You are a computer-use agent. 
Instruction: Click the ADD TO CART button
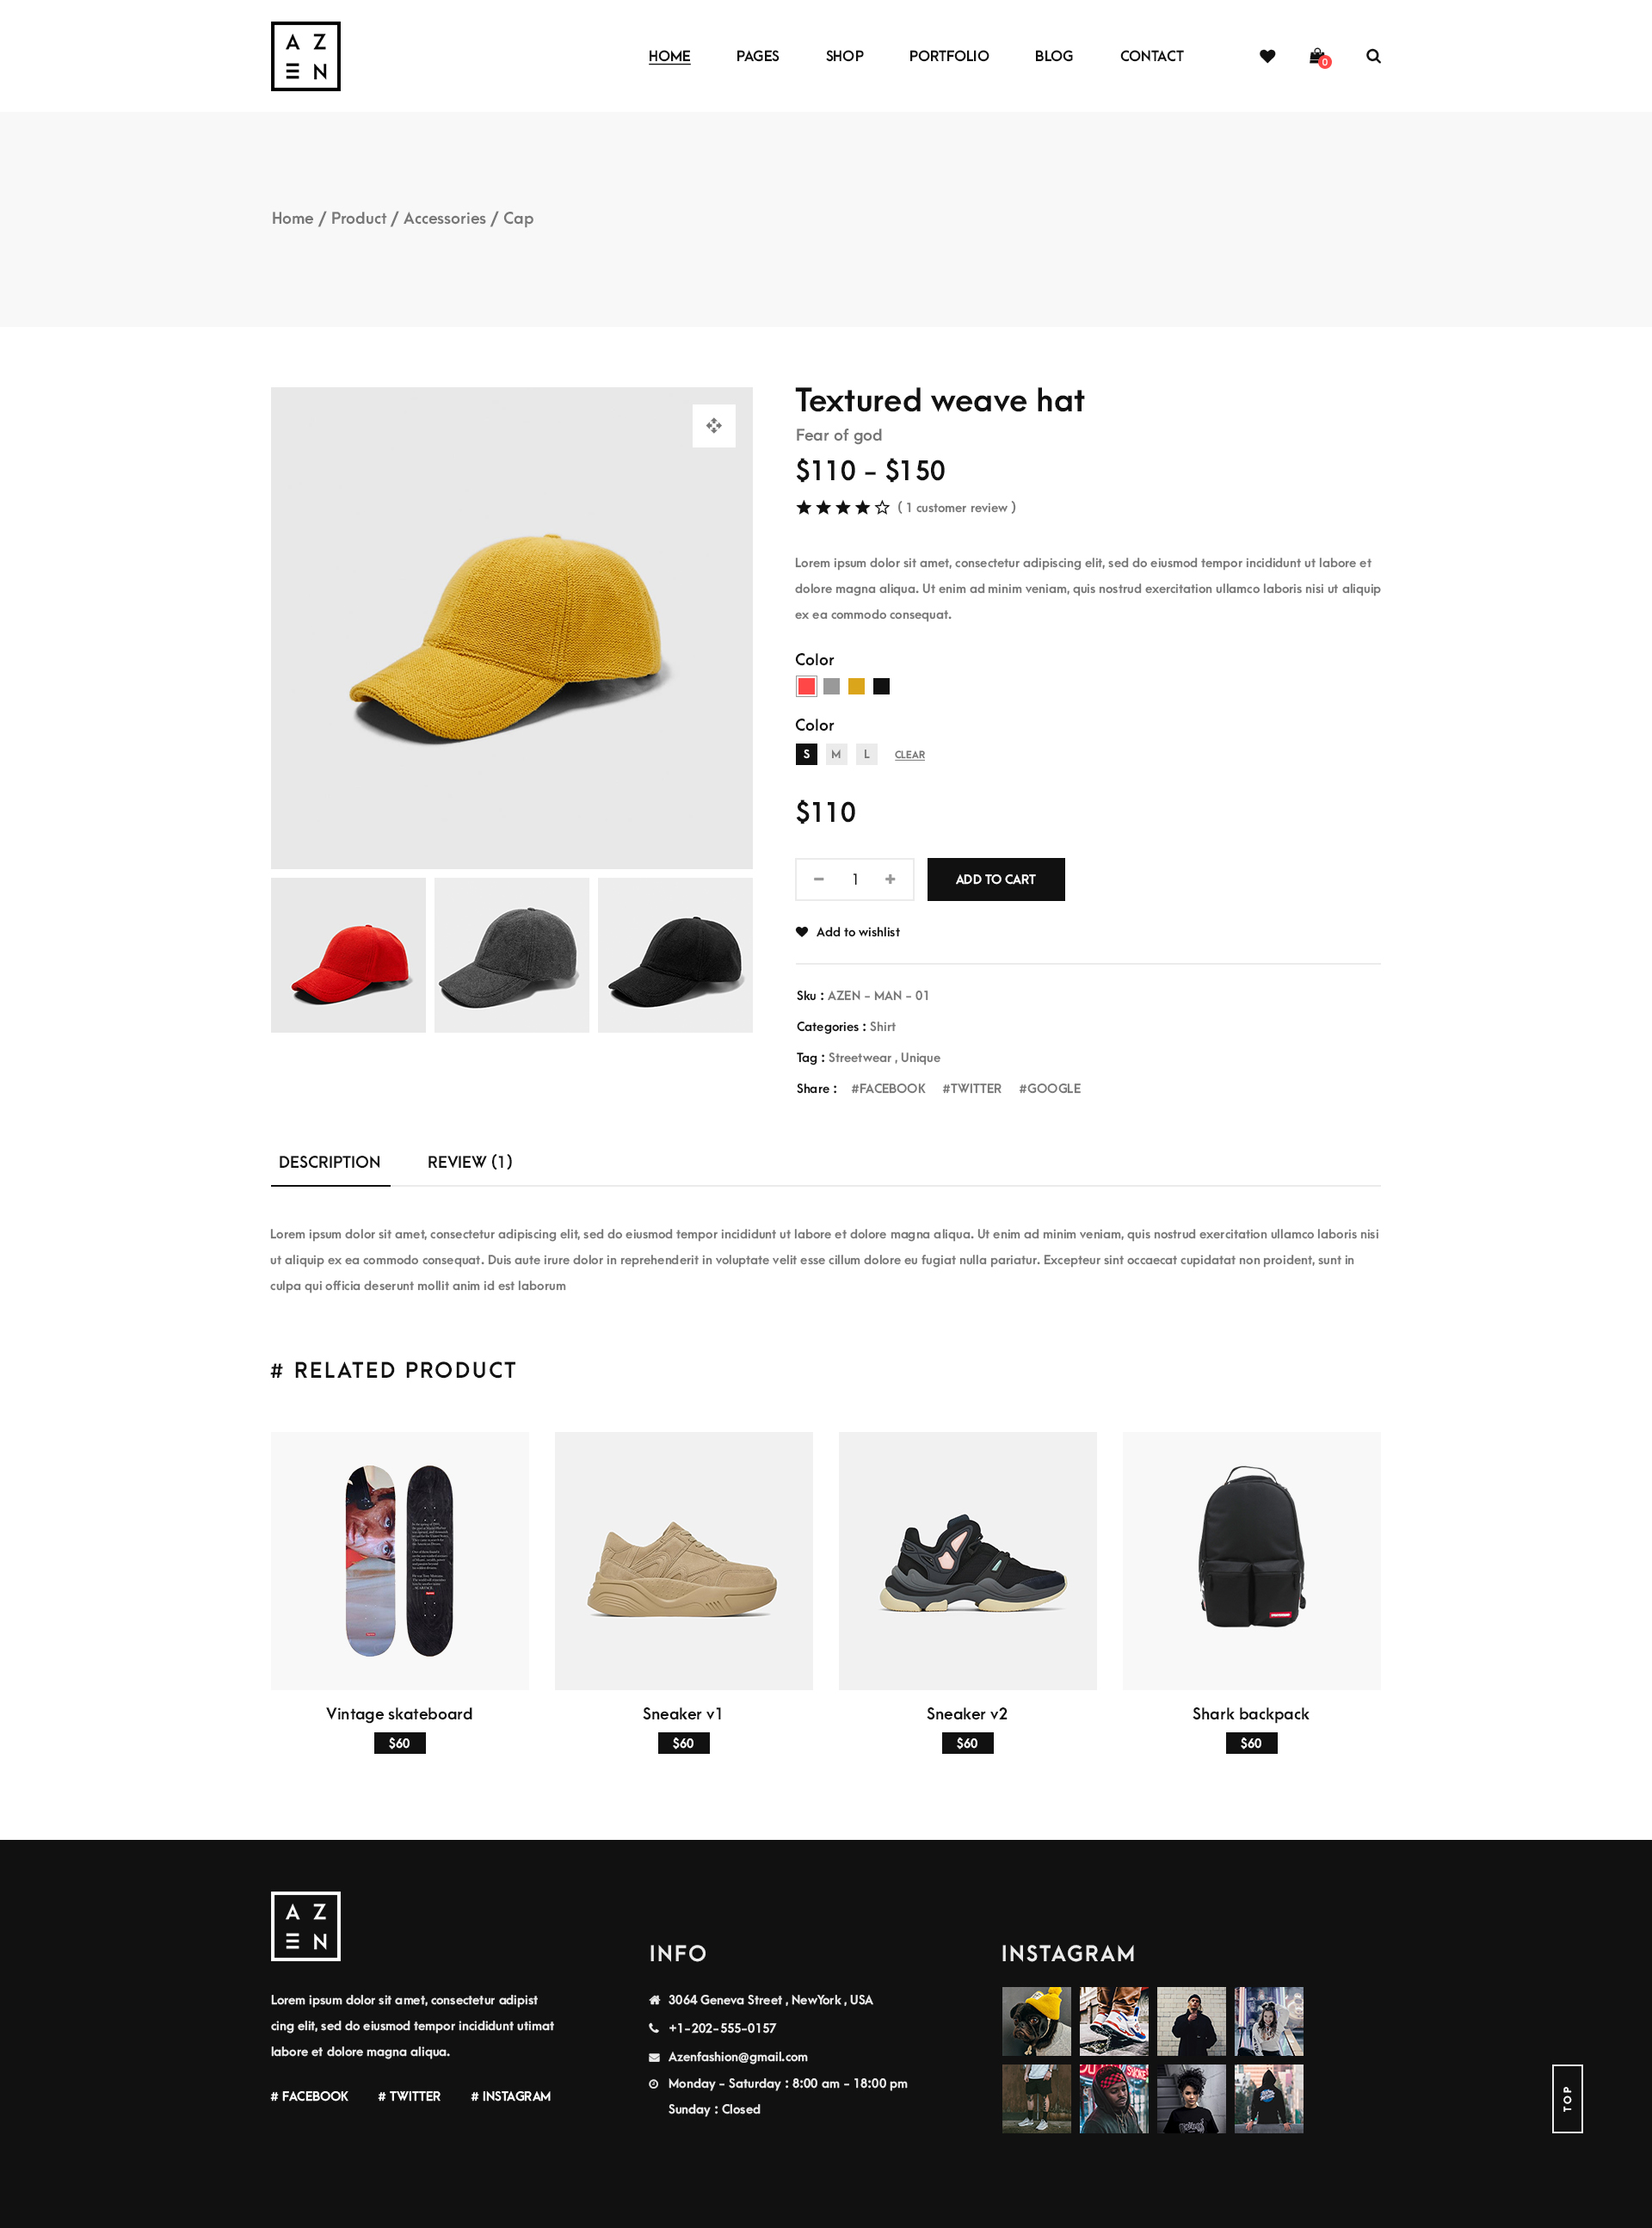point(996,879)
